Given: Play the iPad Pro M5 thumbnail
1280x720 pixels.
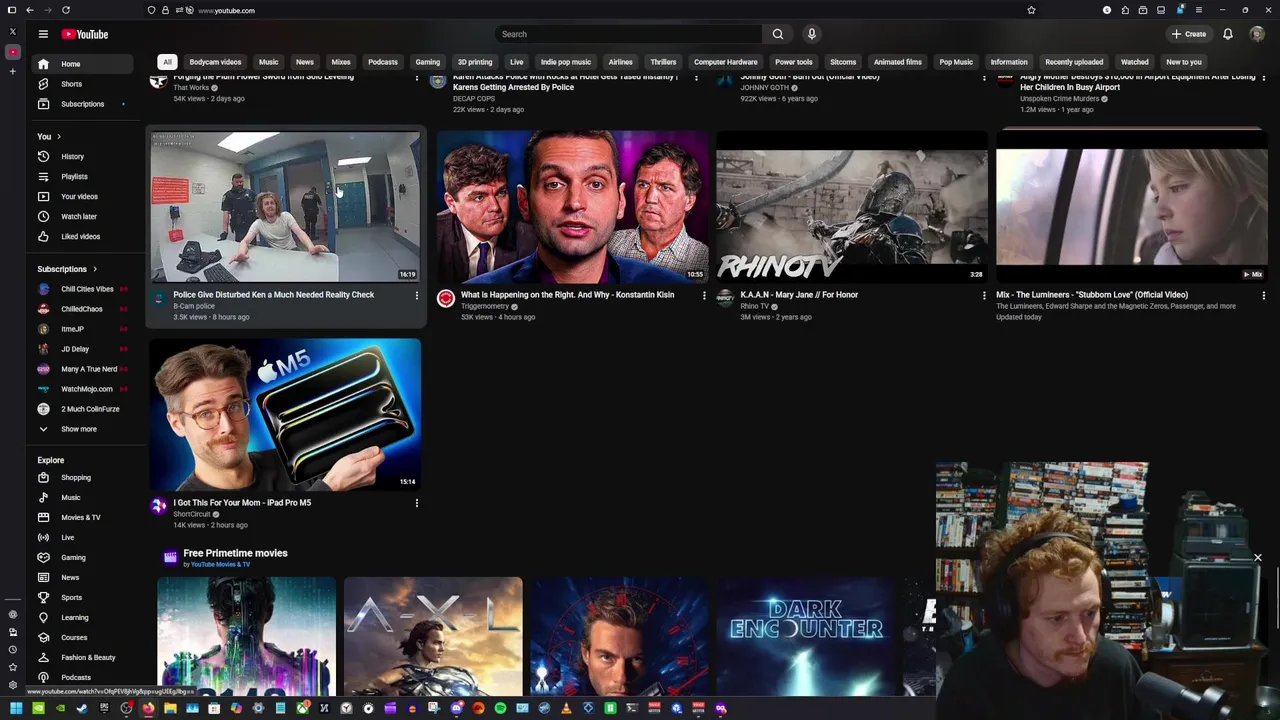Looking at the screenshot, I should point(285,414).
